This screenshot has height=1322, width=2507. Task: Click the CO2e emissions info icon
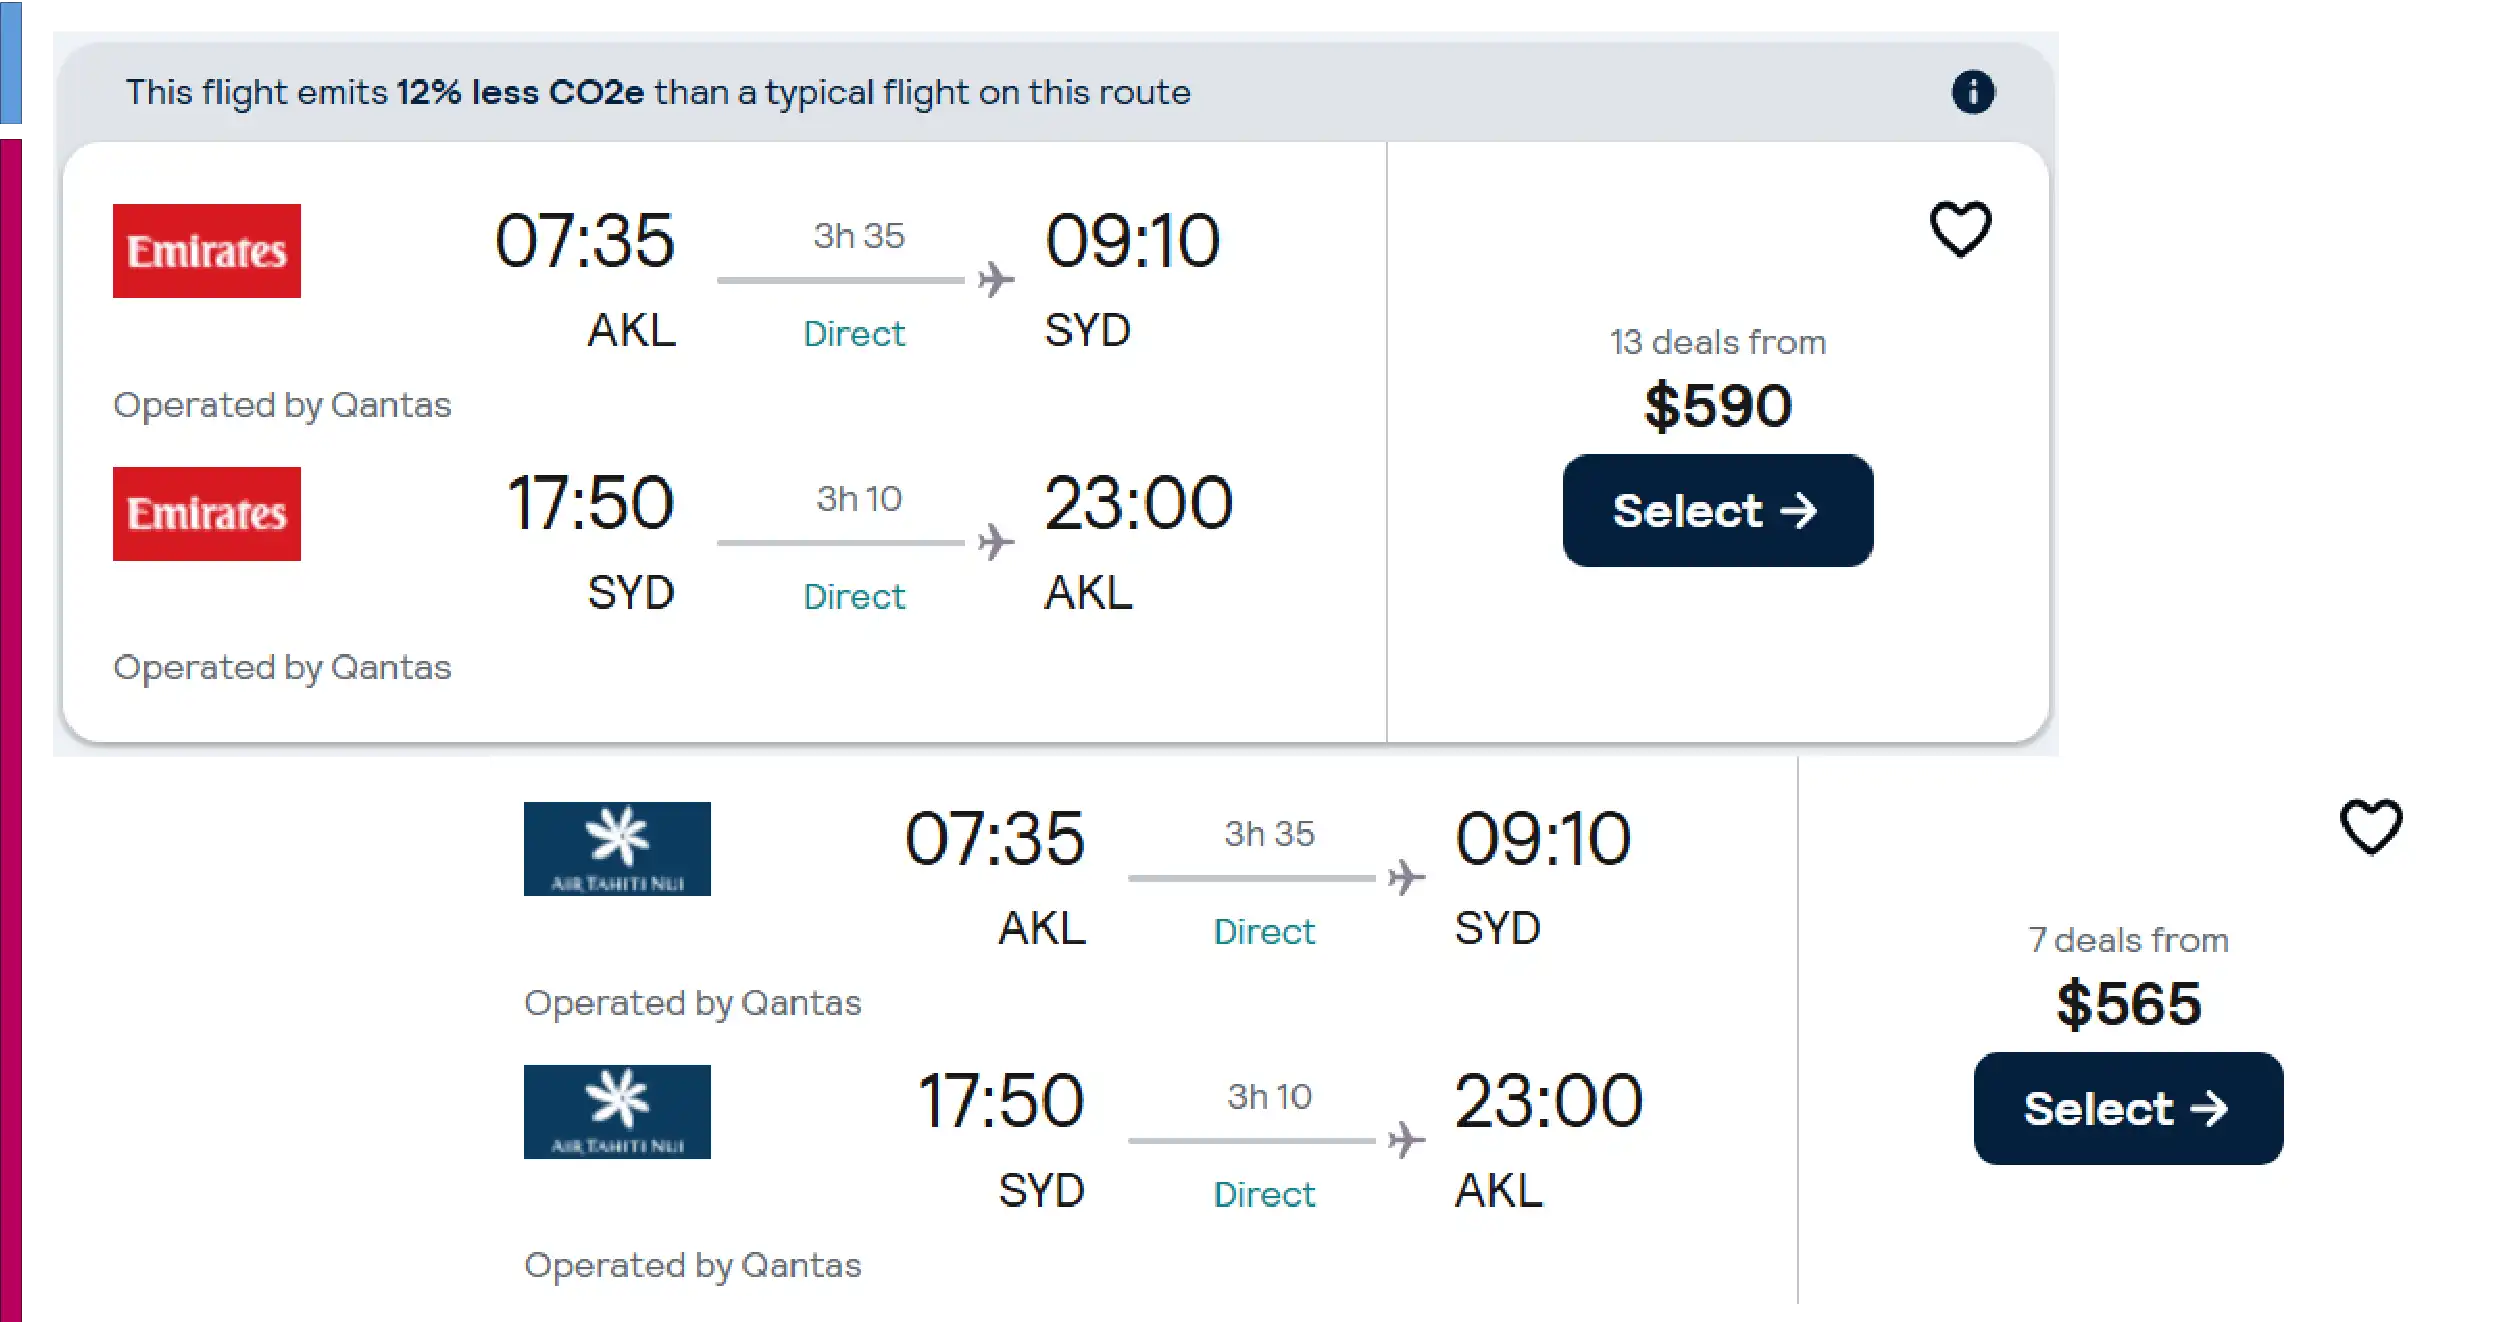click(x=1972, y=92)
